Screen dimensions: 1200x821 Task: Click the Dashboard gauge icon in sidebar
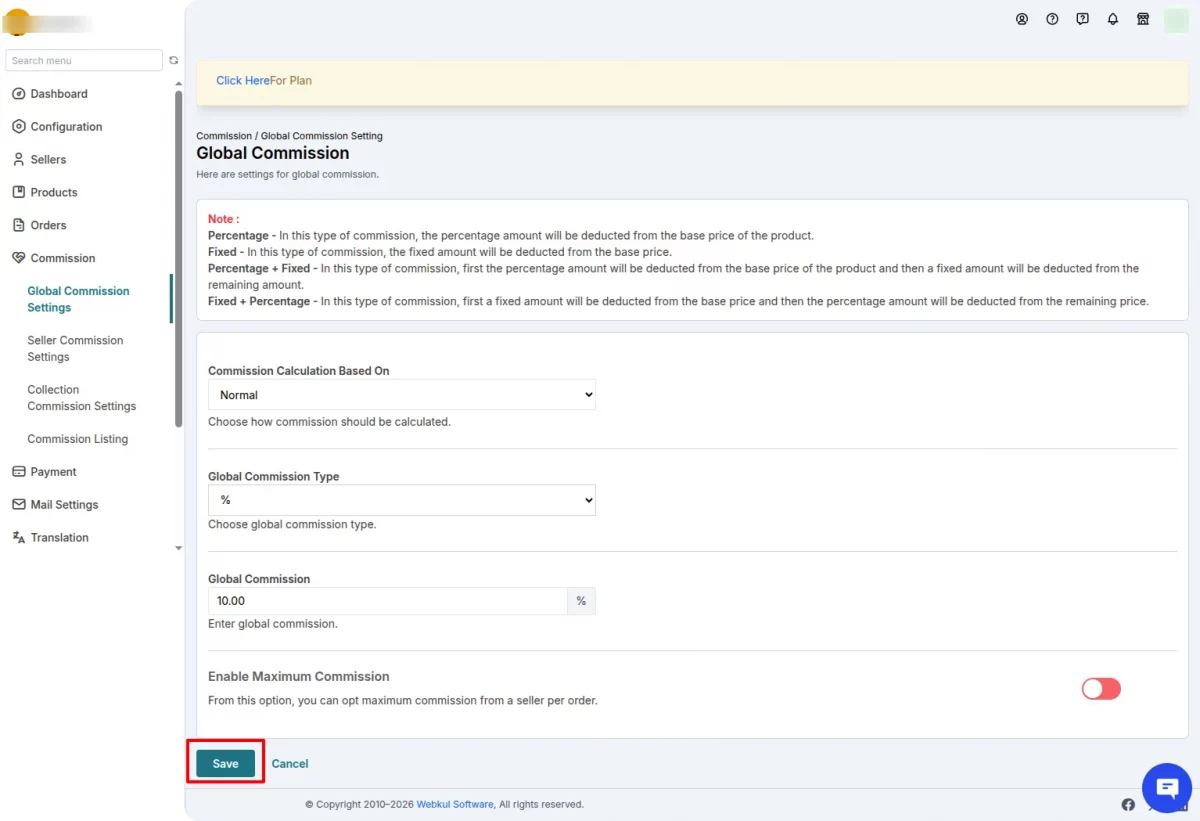[18, 94]
